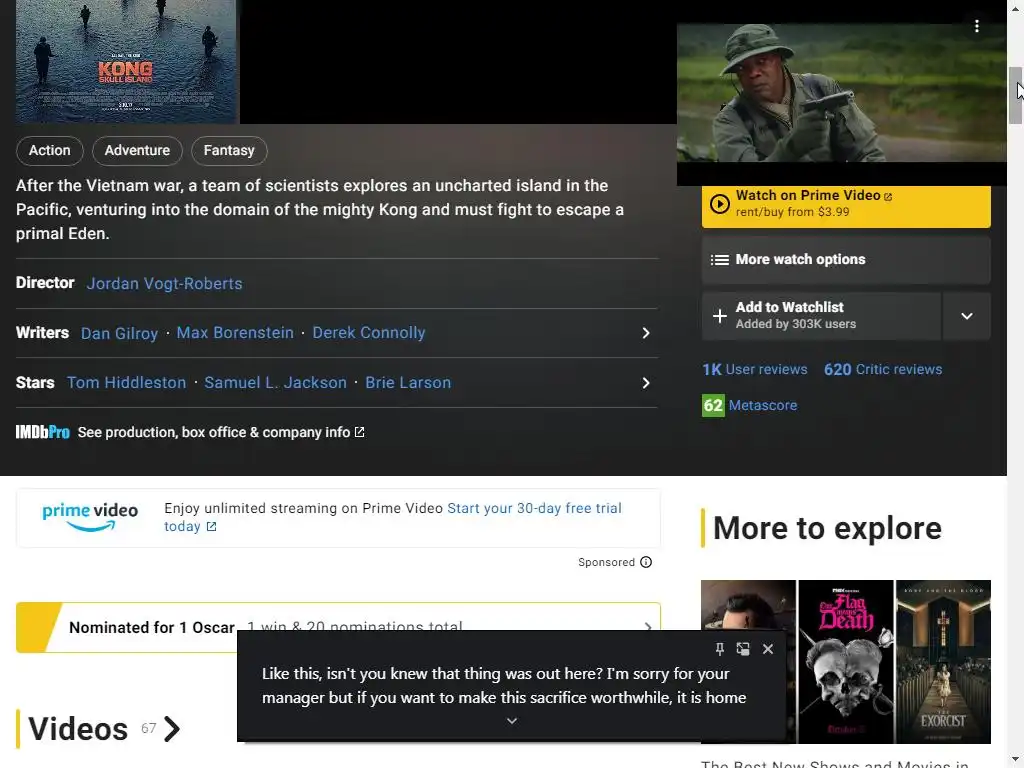Open the video player three-dot menu

coord(976,26)
